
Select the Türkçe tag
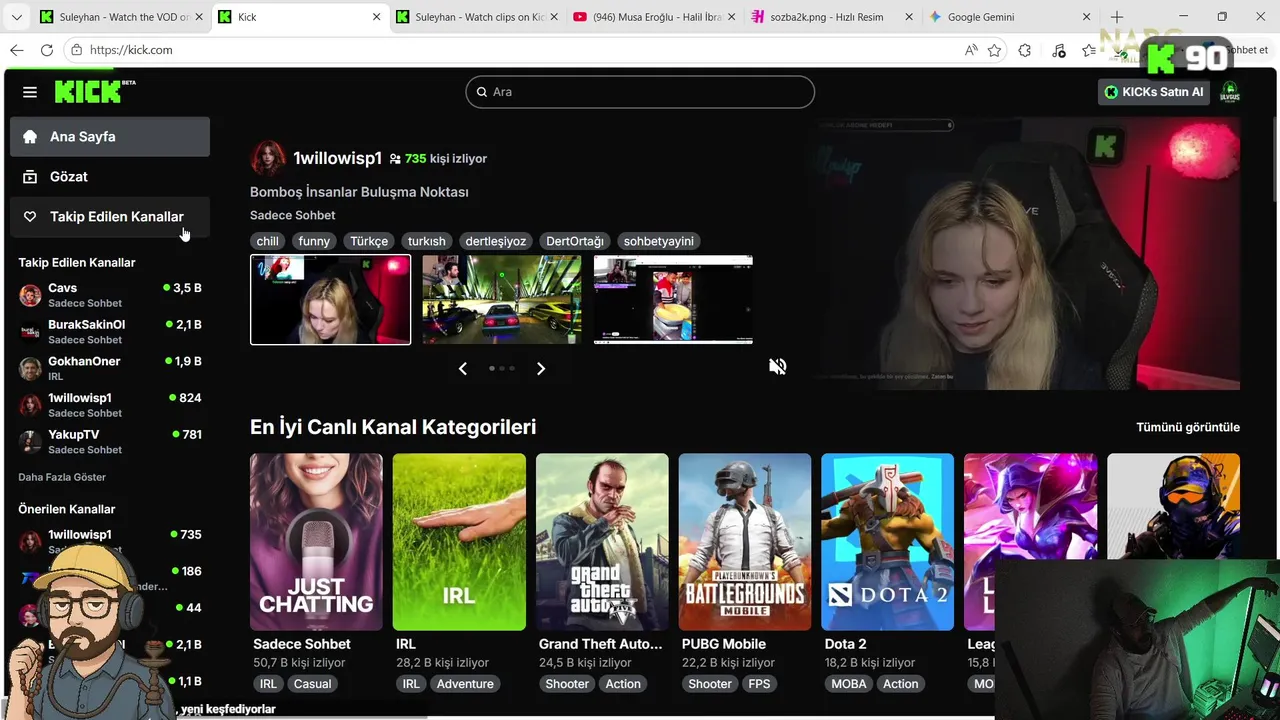pos(369,241)
